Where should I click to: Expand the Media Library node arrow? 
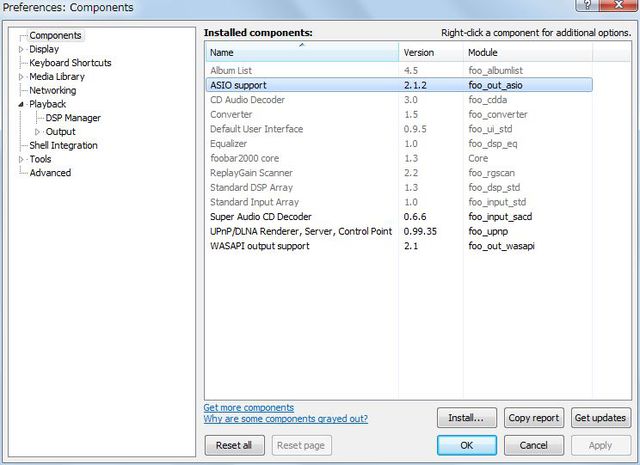21,77
